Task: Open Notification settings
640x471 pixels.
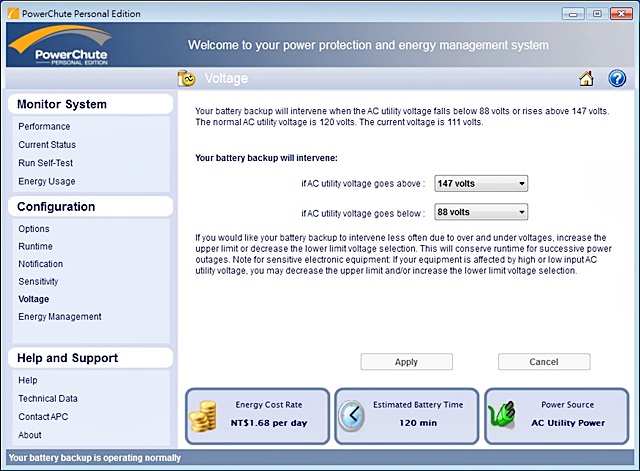Action: (40, 264)
